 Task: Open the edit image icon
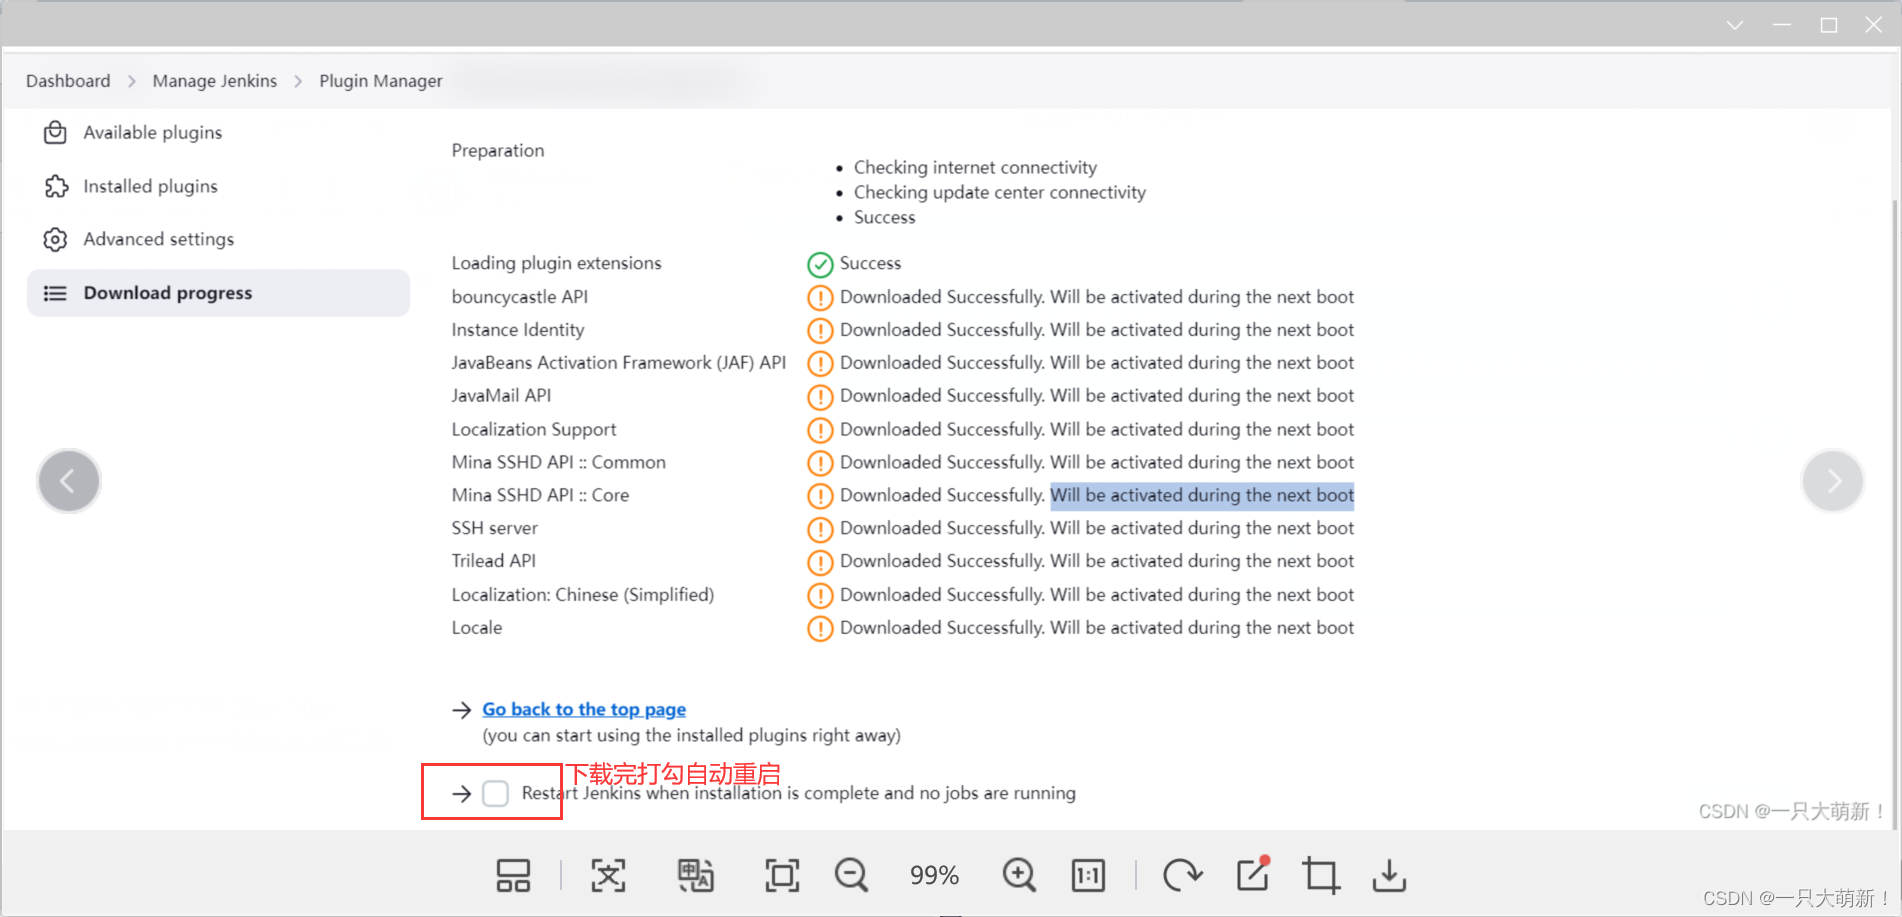click(1253, 874)
